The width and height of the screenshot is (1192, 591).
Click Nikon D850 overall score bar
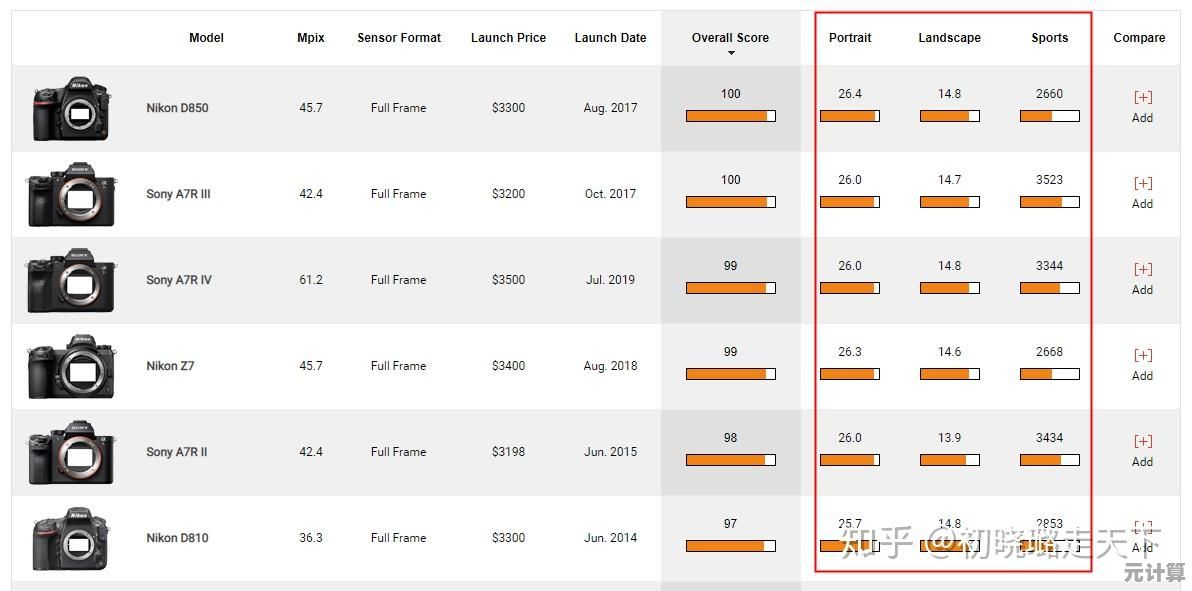730,116
